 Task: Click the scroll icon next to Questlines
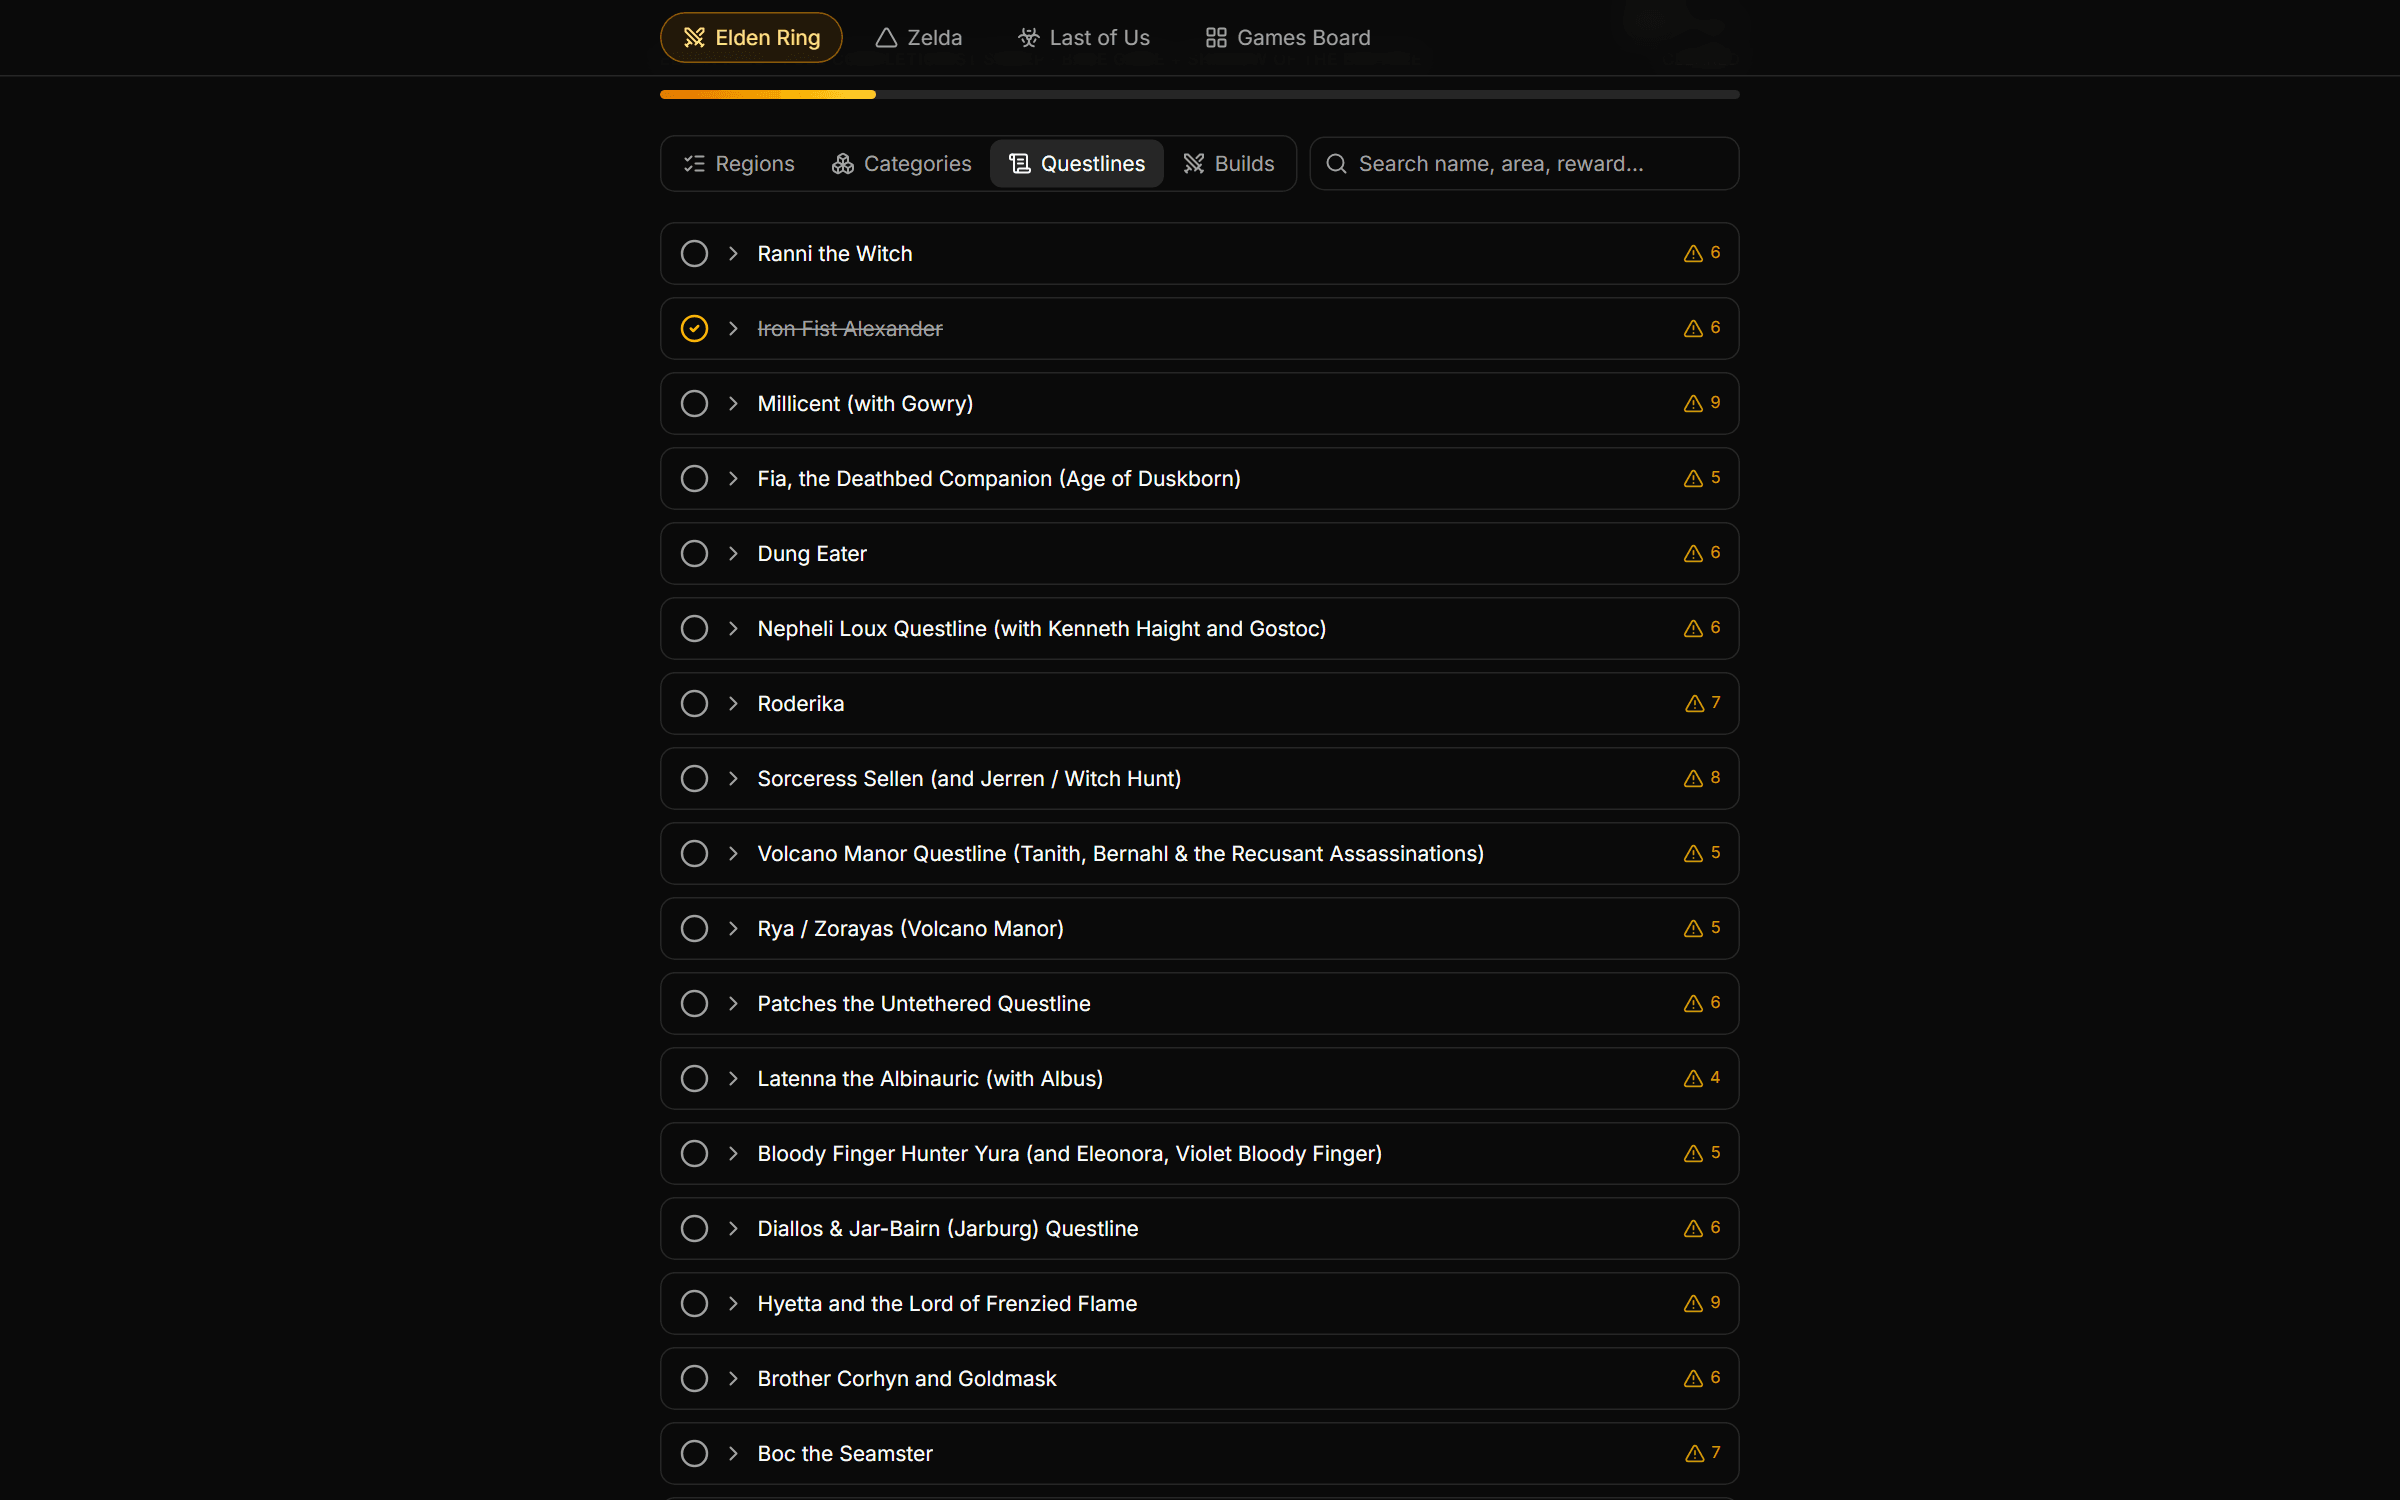tap(1020, 164)
